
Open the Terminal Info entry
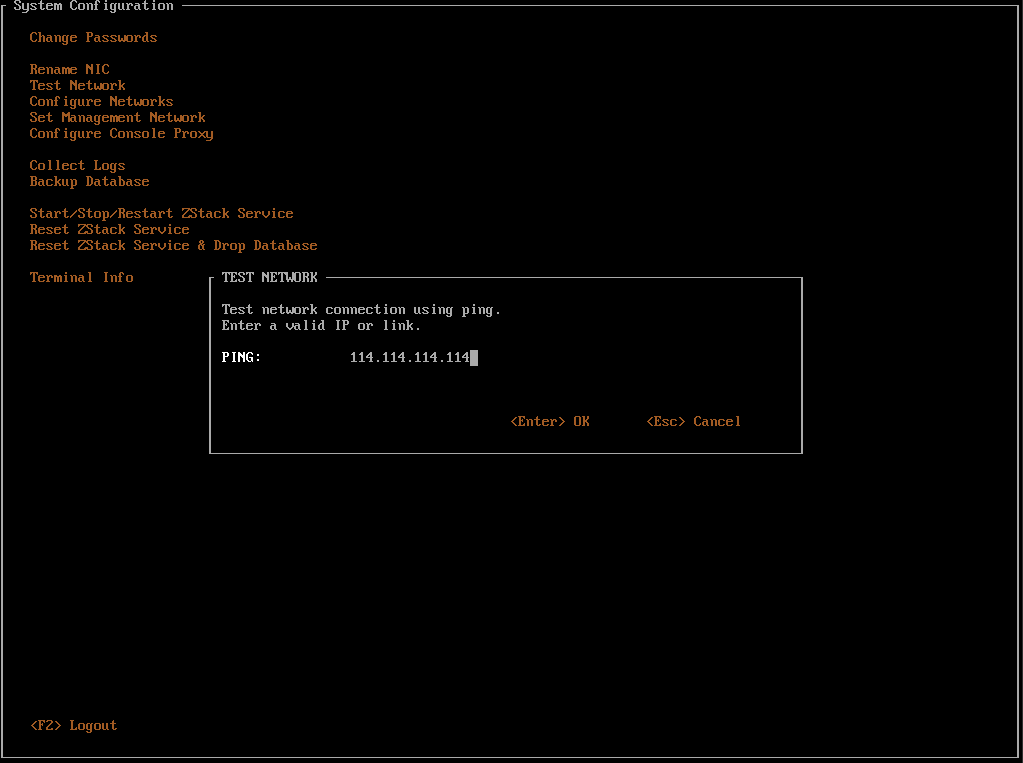point(81,278)
